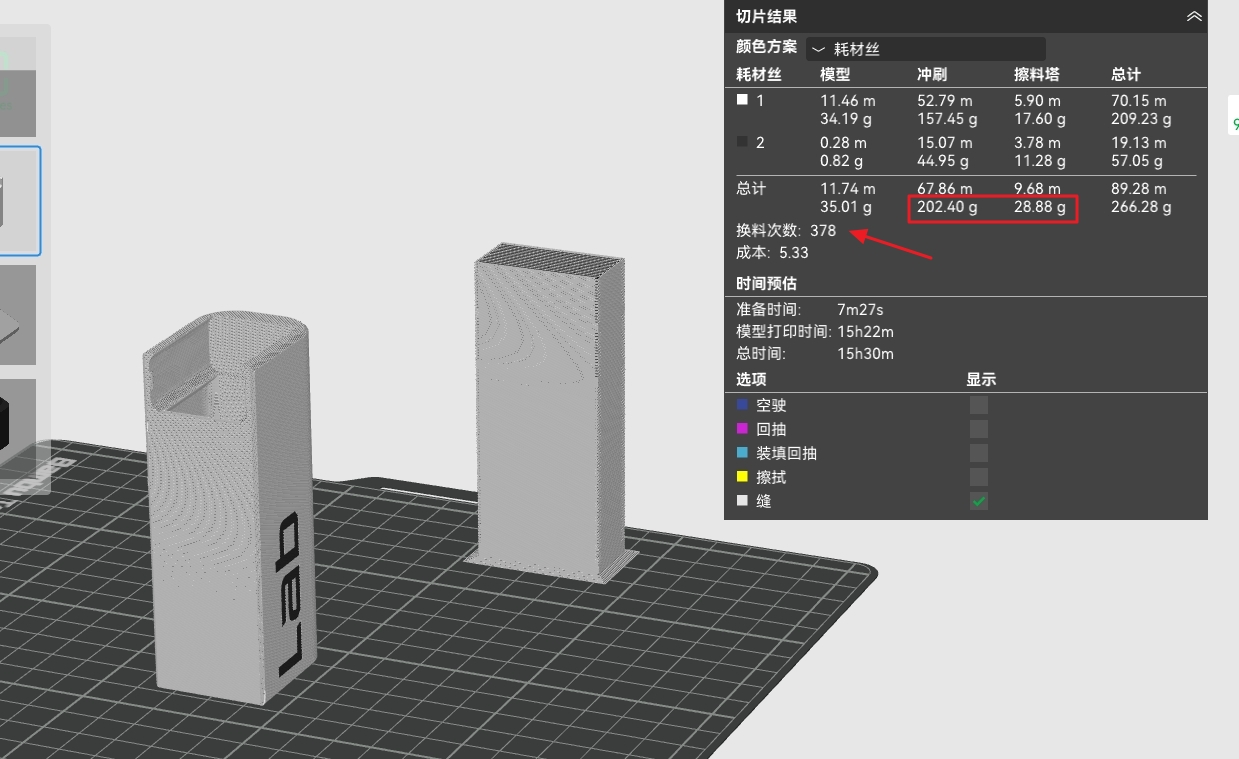Click the cyan swatch beside 装填回抽

point(742,453)
